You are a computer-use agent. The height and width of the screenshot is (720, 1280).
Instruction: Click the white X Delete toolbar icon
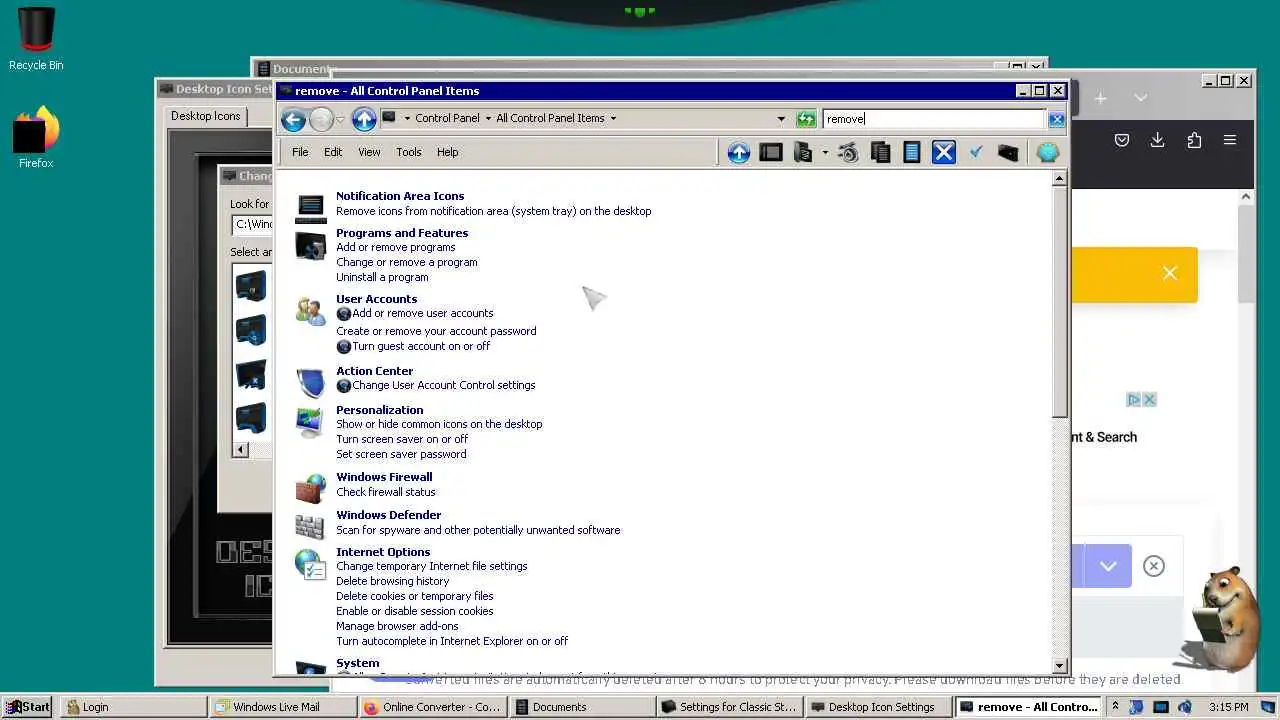coord(944,152)
